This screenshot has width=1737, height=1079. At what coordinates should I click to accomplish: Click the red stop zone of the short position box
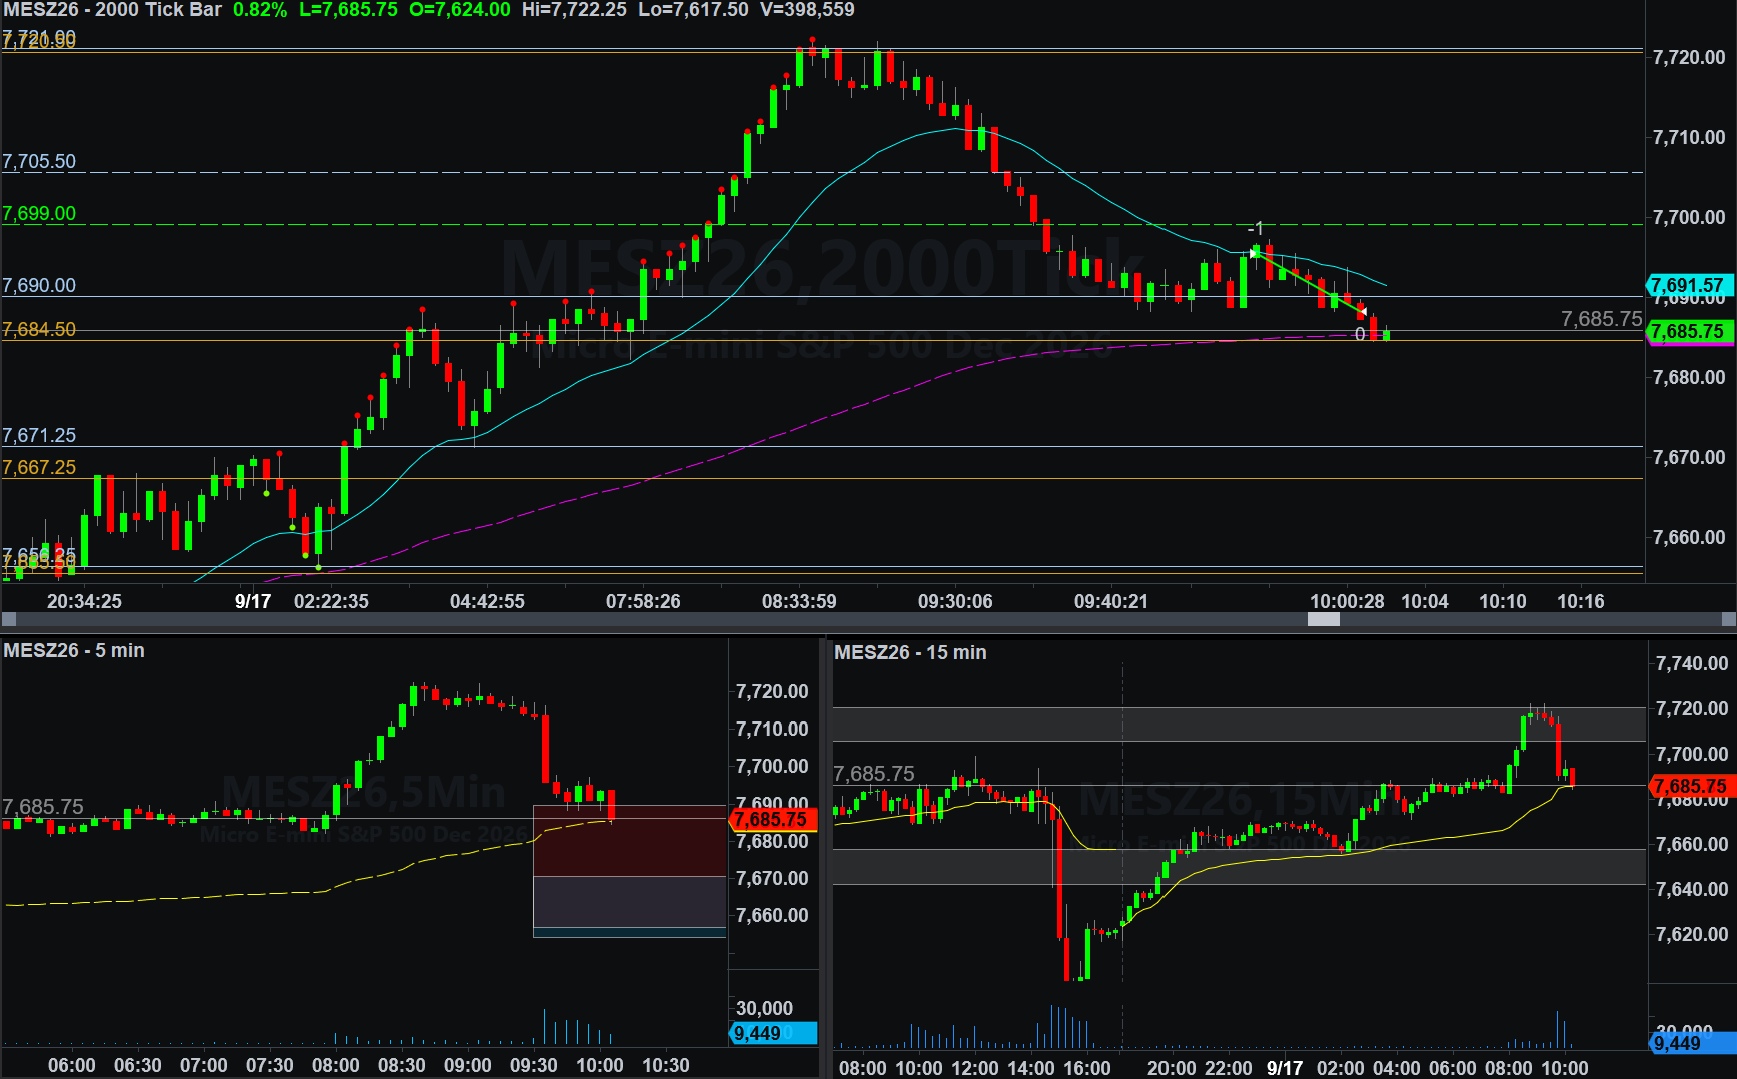coord(630,841)
